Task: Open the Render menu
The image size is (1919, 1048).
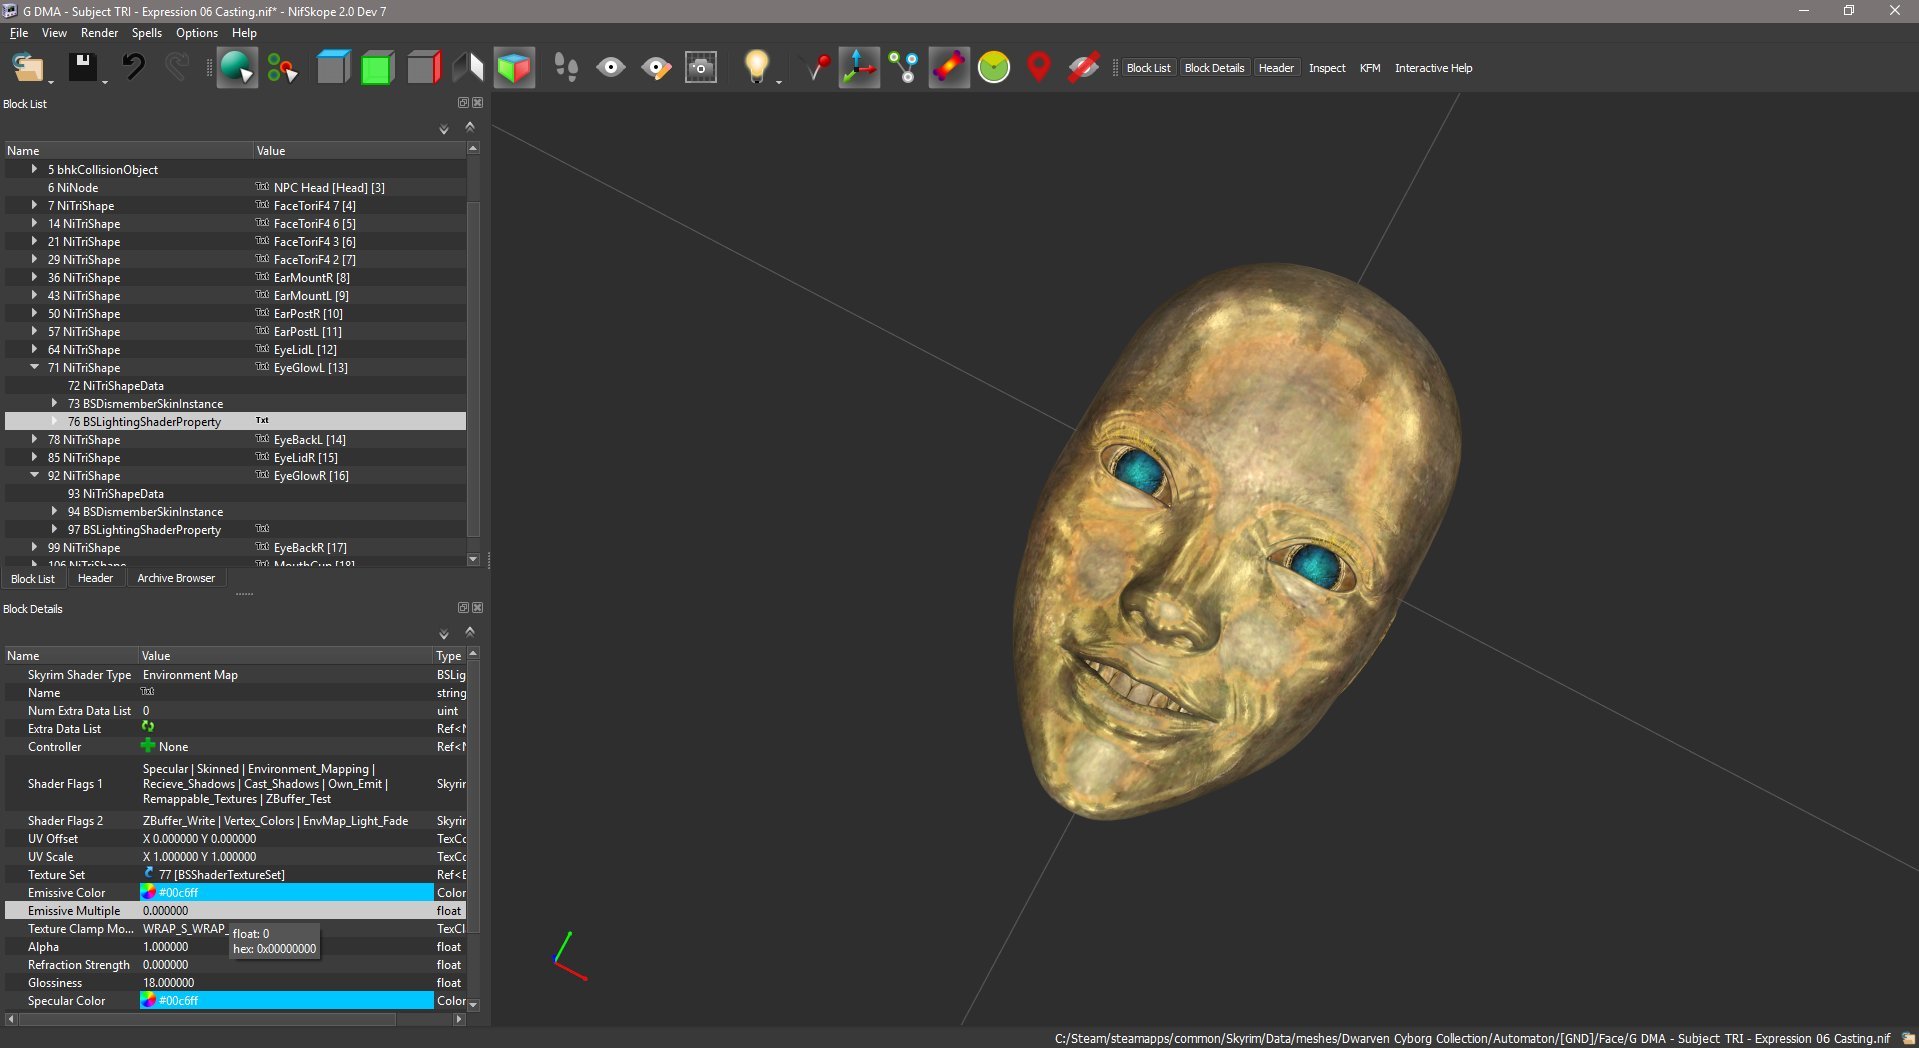Action: tap(99, 33)
